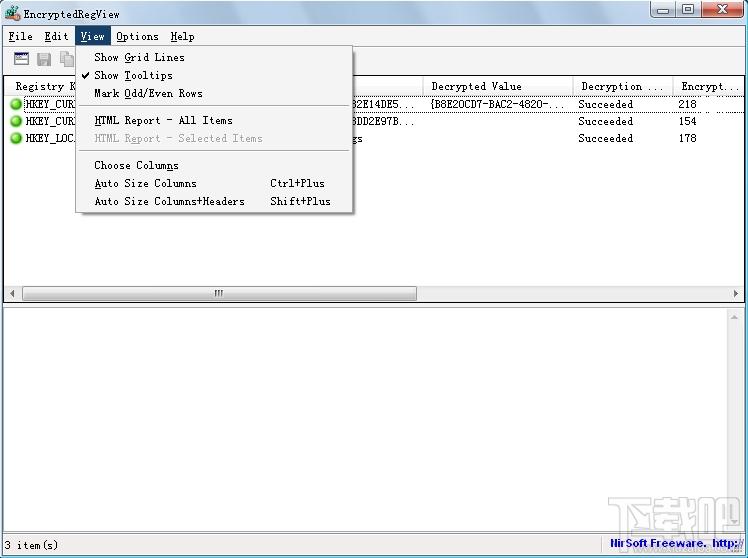Open the Options menu
The height and width of the screenshot is (558, 748).
137,36
